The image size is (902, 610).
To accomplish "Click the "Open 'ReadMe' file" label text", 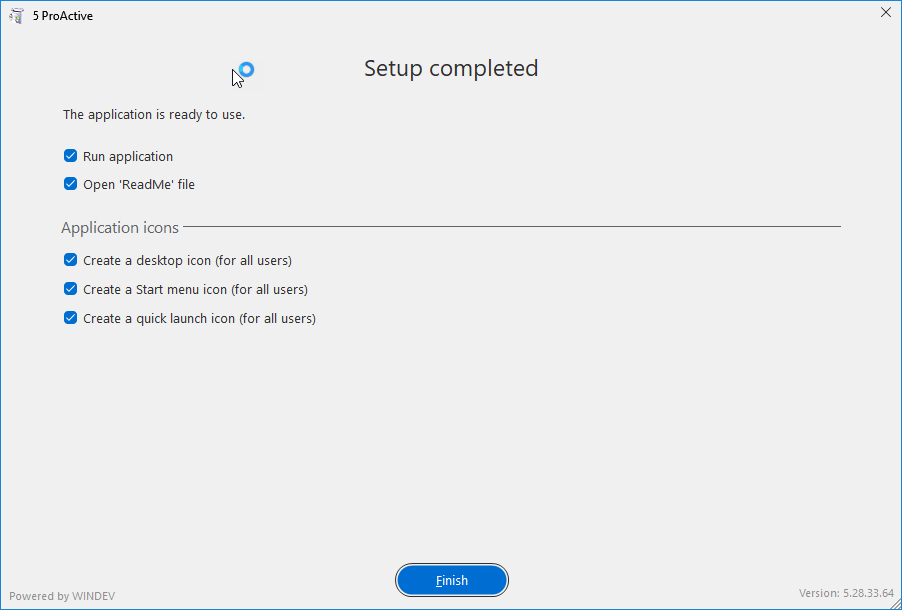I will pos(139,185).
